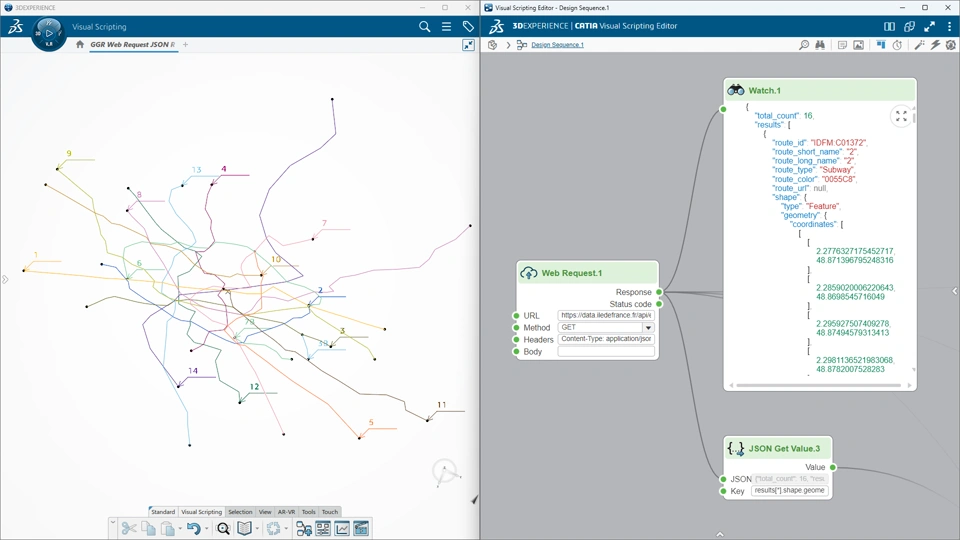
Task: Click Value output port of JSON Get Value.3
Action: tap(833, 467)
